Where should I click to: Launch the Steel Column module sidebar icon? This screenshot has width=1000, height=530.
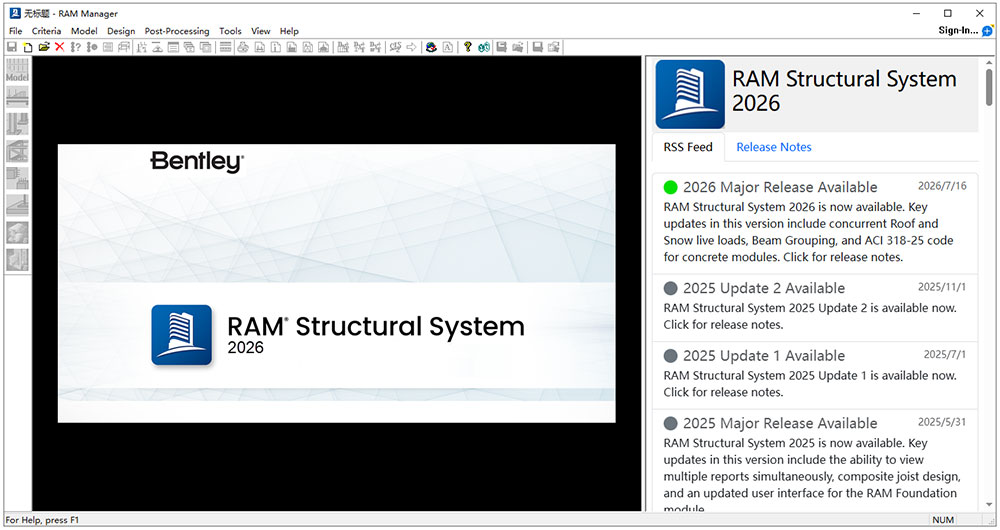pos(17,124)
